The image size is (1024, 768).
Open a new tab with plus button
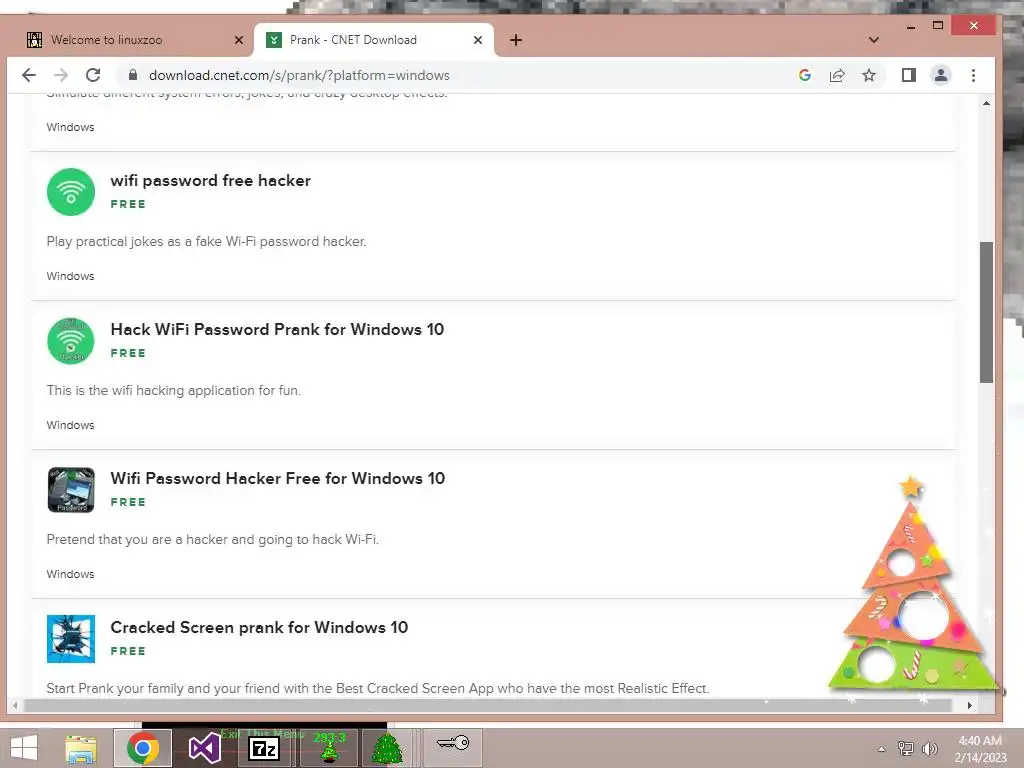tap(516, 40)
